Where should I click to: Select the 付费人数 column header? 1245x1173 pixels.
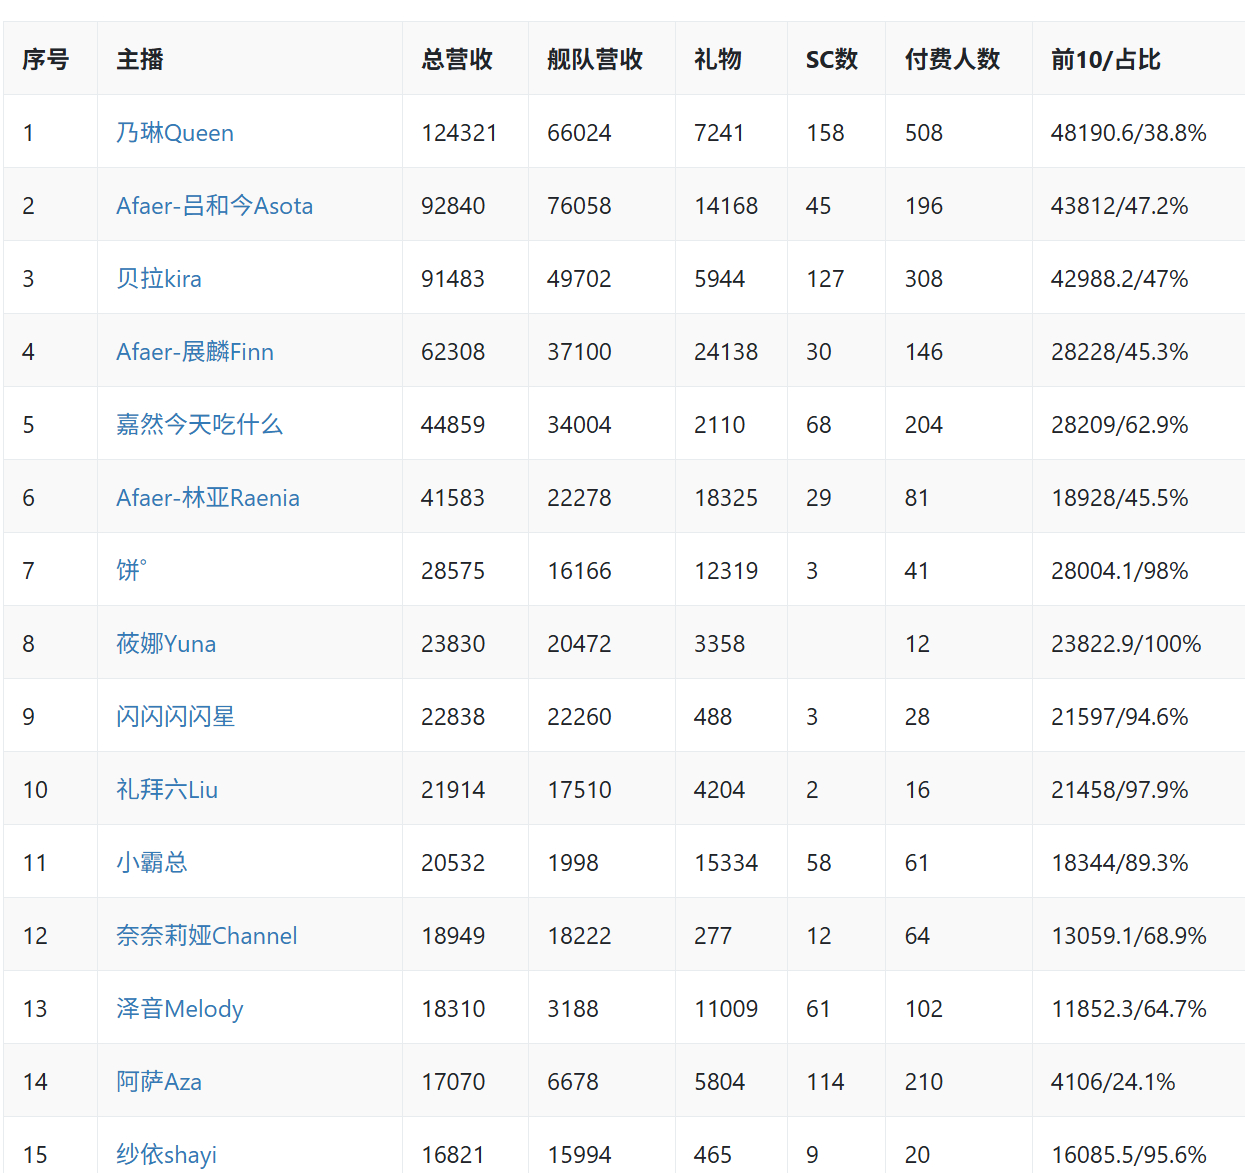(952, 60)
